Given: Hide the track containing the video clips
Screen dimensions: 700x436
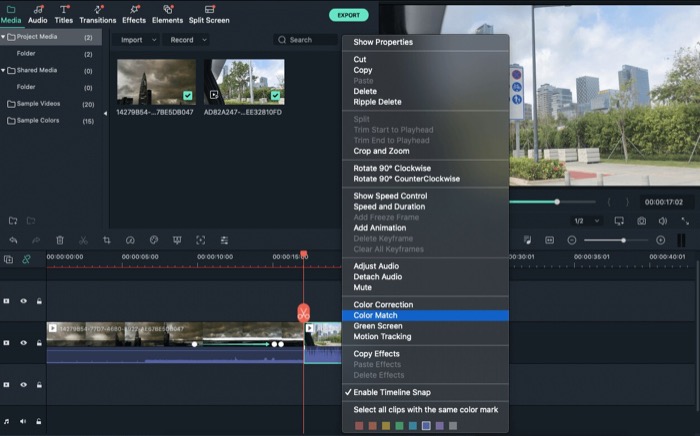Looking at the screenshot, I should [x=23, y=343].
